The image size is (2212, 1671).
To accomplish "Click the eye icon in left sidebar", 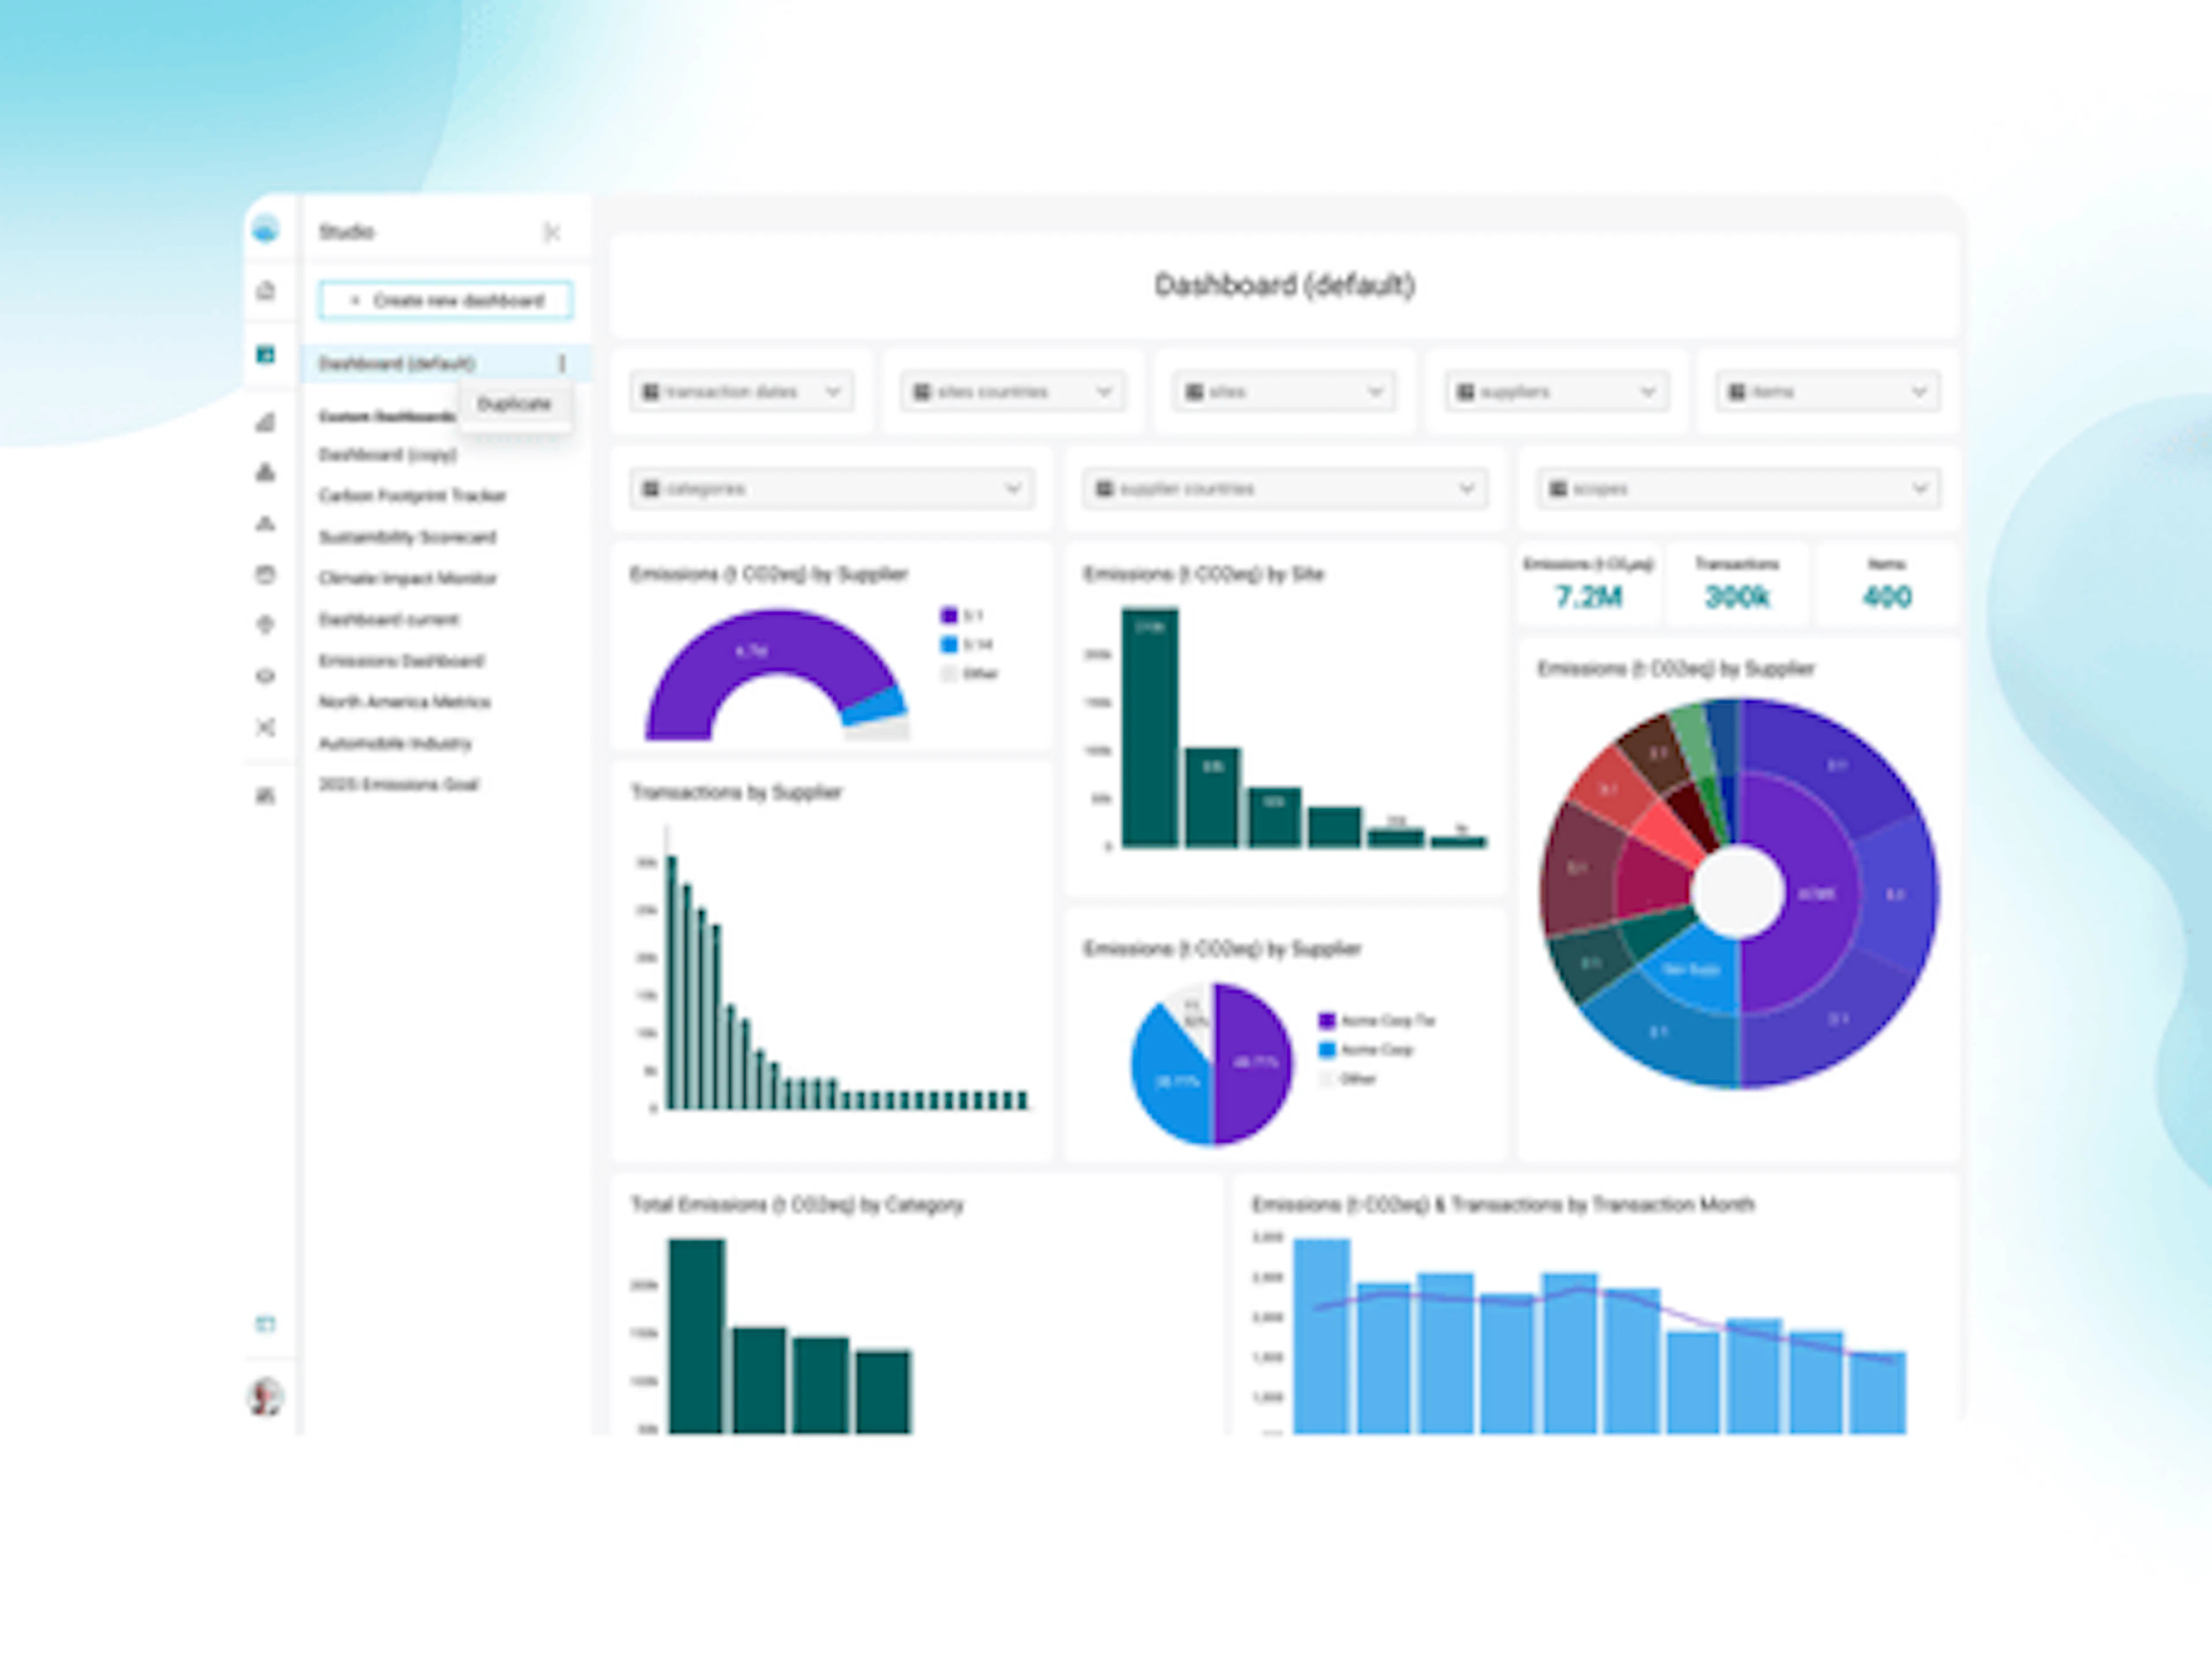I will pos(265,676).
